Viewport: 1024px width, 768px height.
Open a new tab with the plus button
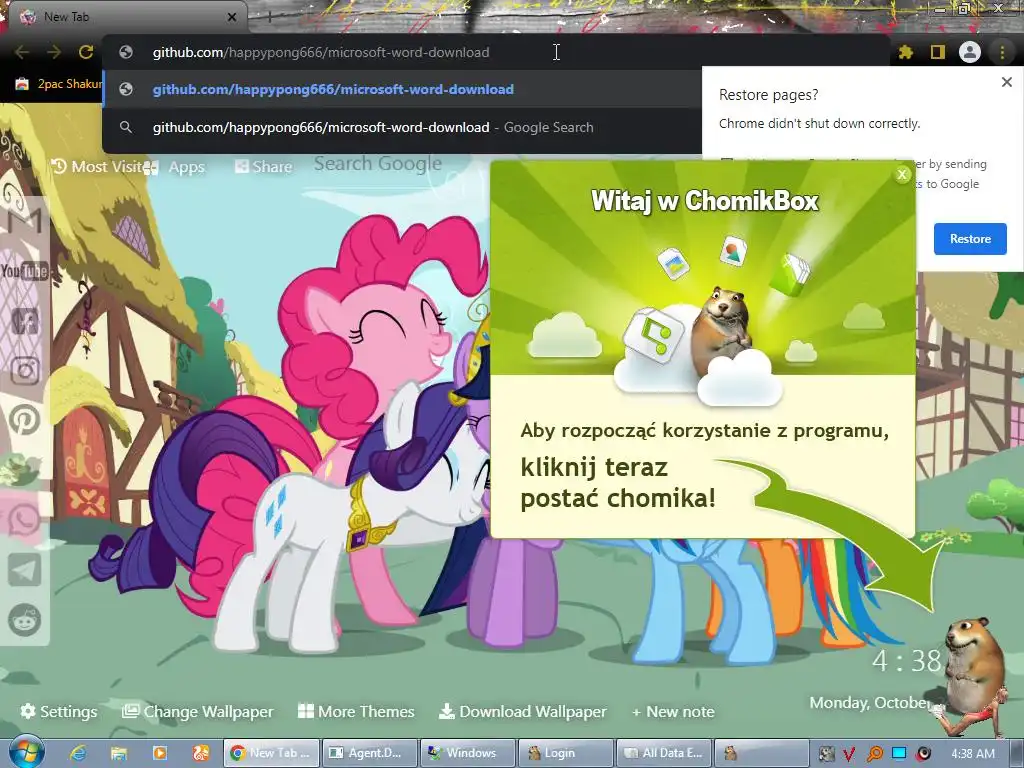[x=269, y=18]
